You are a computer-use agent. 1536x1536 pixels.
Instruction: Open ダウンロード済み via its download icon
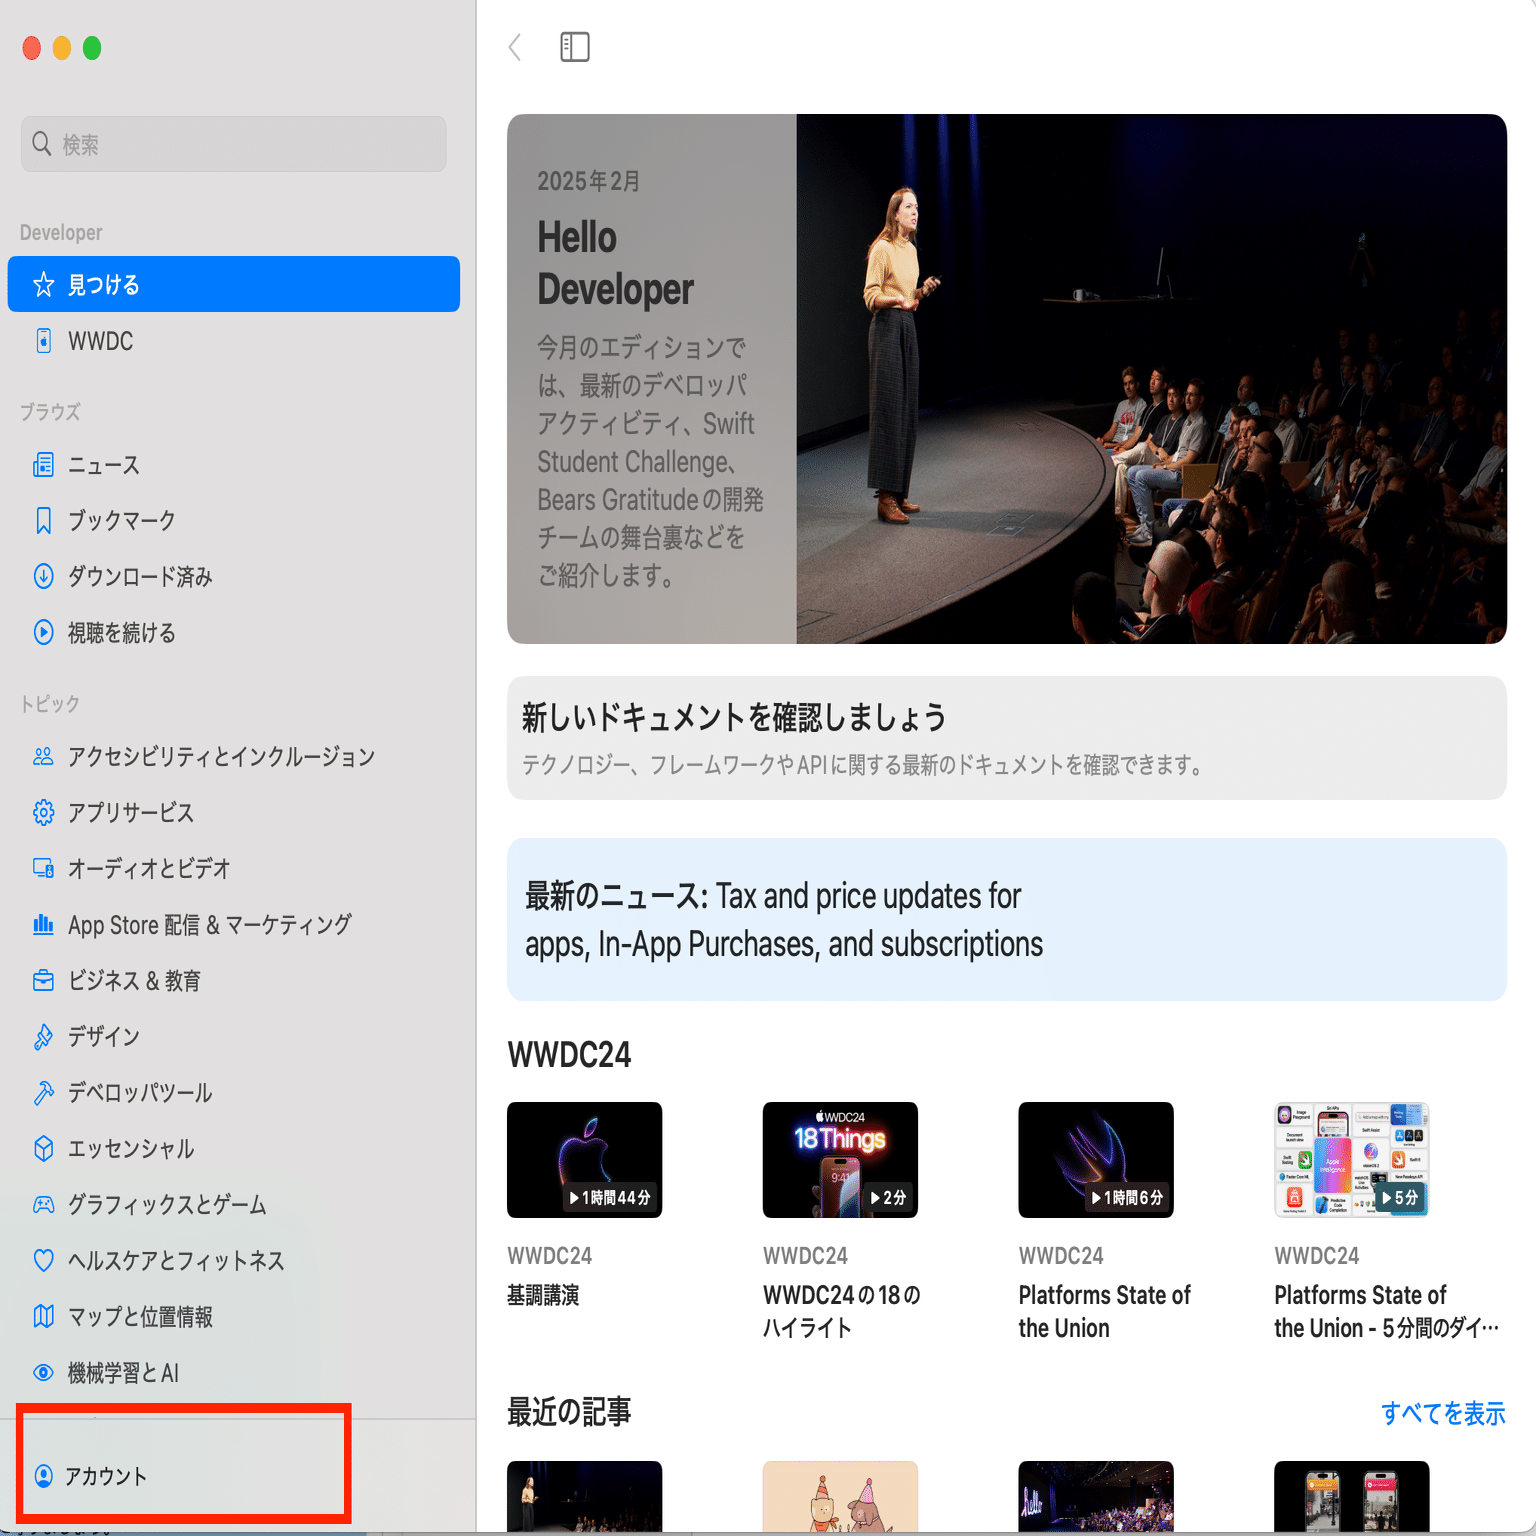tap(44, 576)
